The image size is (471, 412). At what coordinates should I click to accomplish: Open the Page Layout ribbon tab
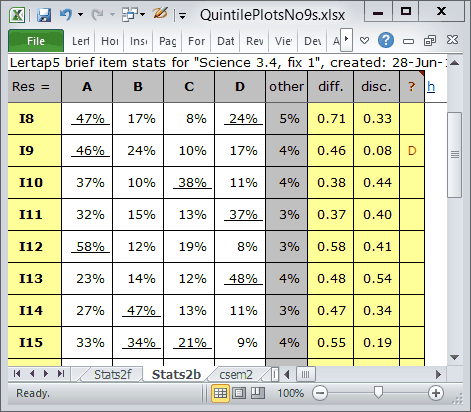tap(167, 41)
